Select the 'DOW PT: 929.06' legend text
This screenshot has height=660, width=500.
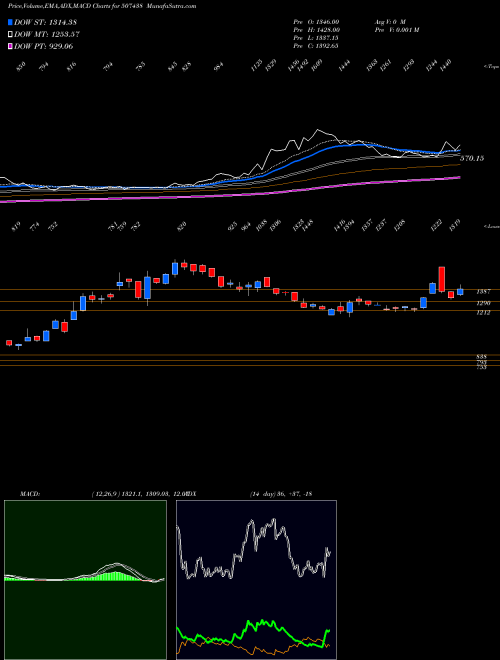[43, 46]
